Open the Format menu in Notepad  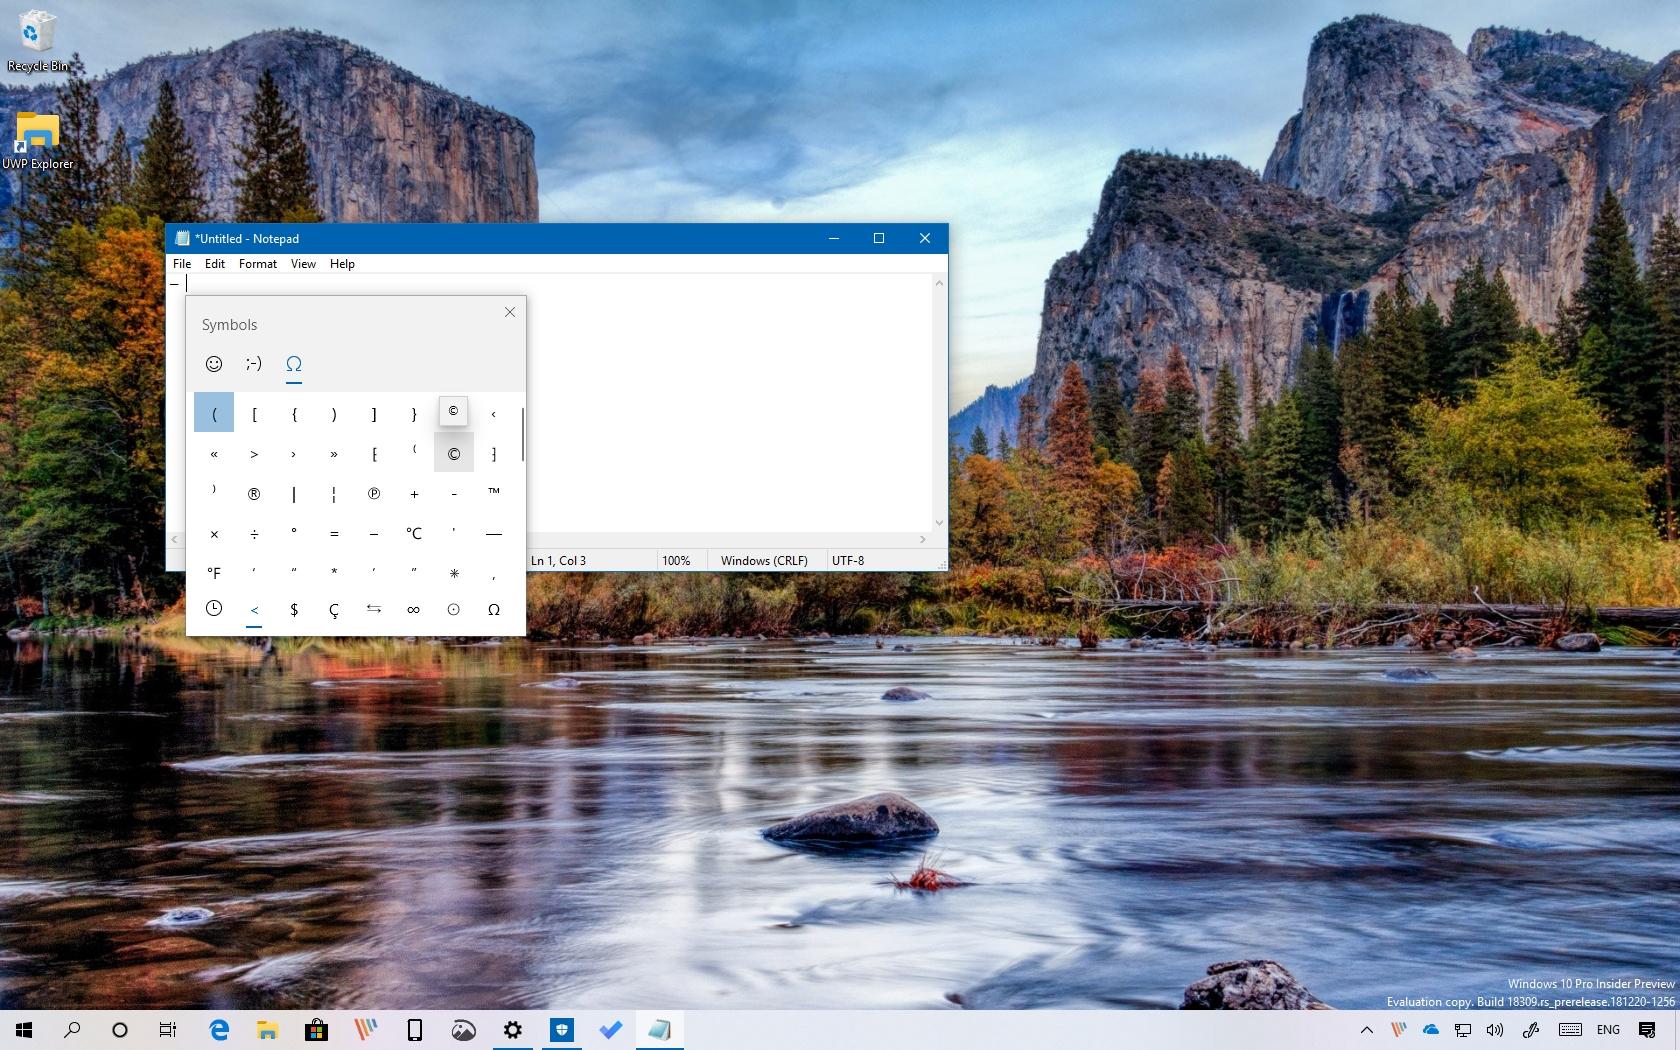click(x=257, y=264)
